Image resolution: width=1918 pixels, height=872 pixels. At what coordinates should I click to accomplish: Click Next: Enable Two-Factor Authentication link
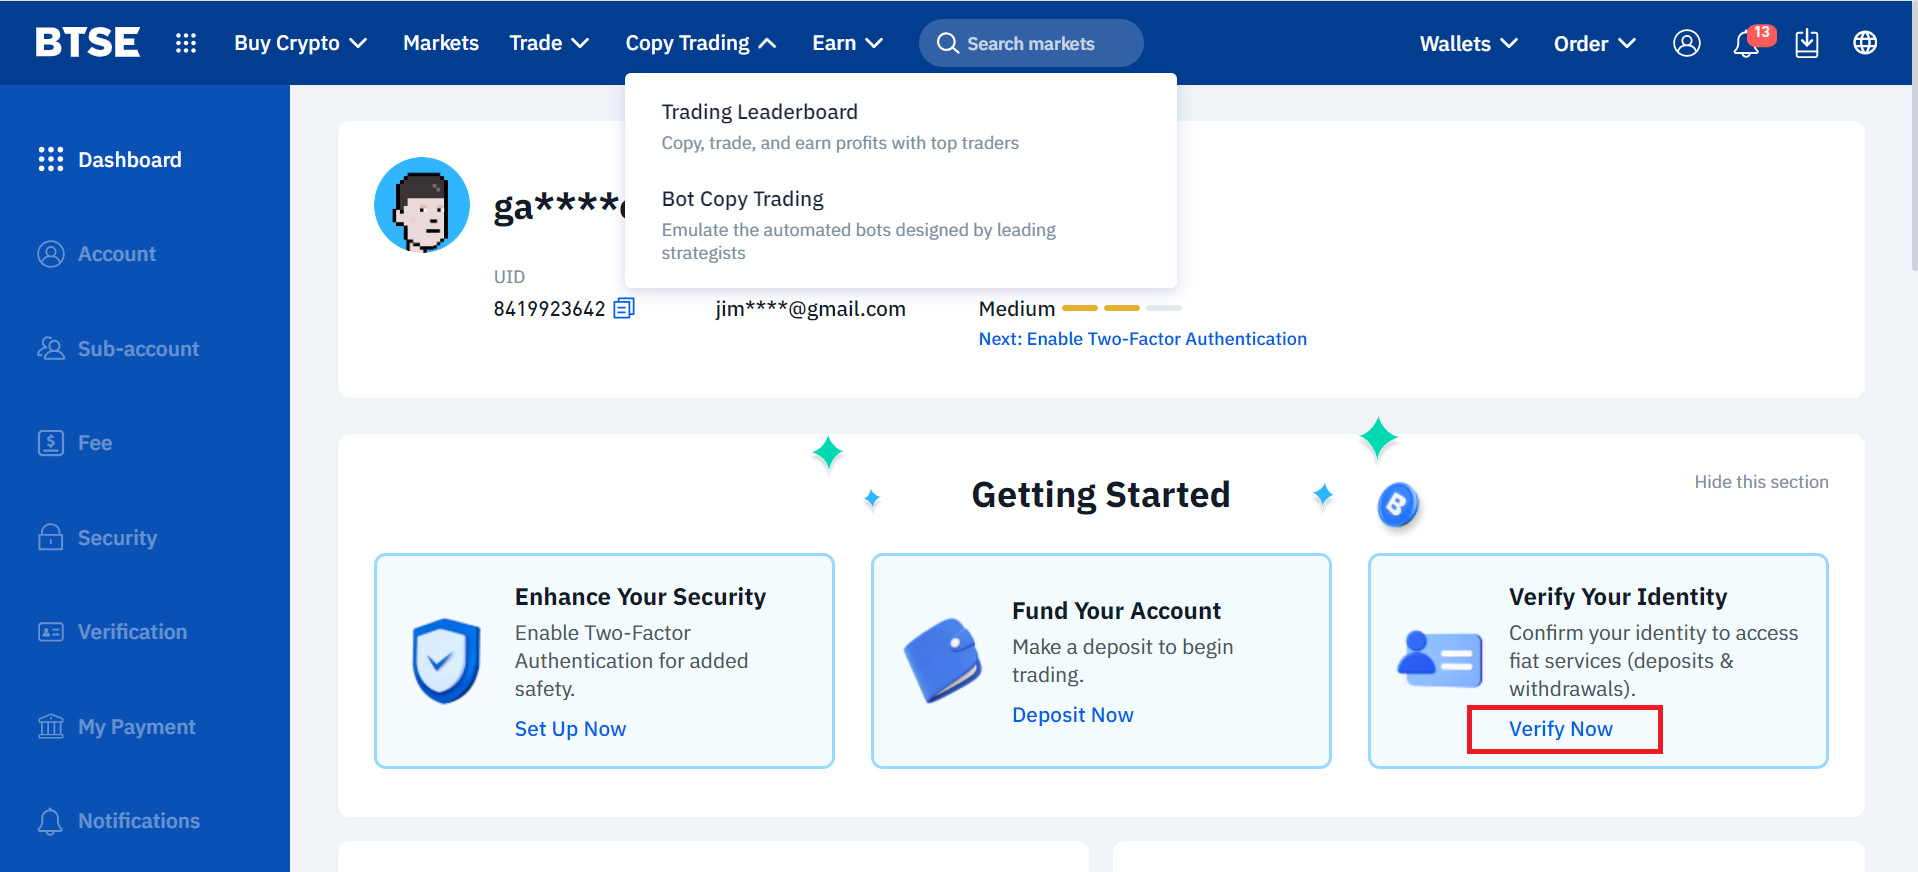(x=1142, y=339)
